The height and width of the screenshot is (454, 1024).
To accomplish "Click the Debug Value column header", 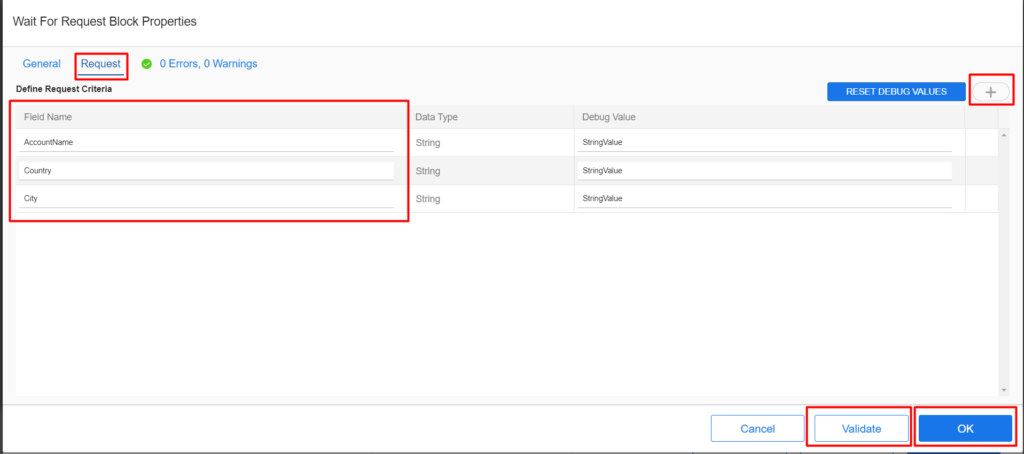I will coord(609,117).
